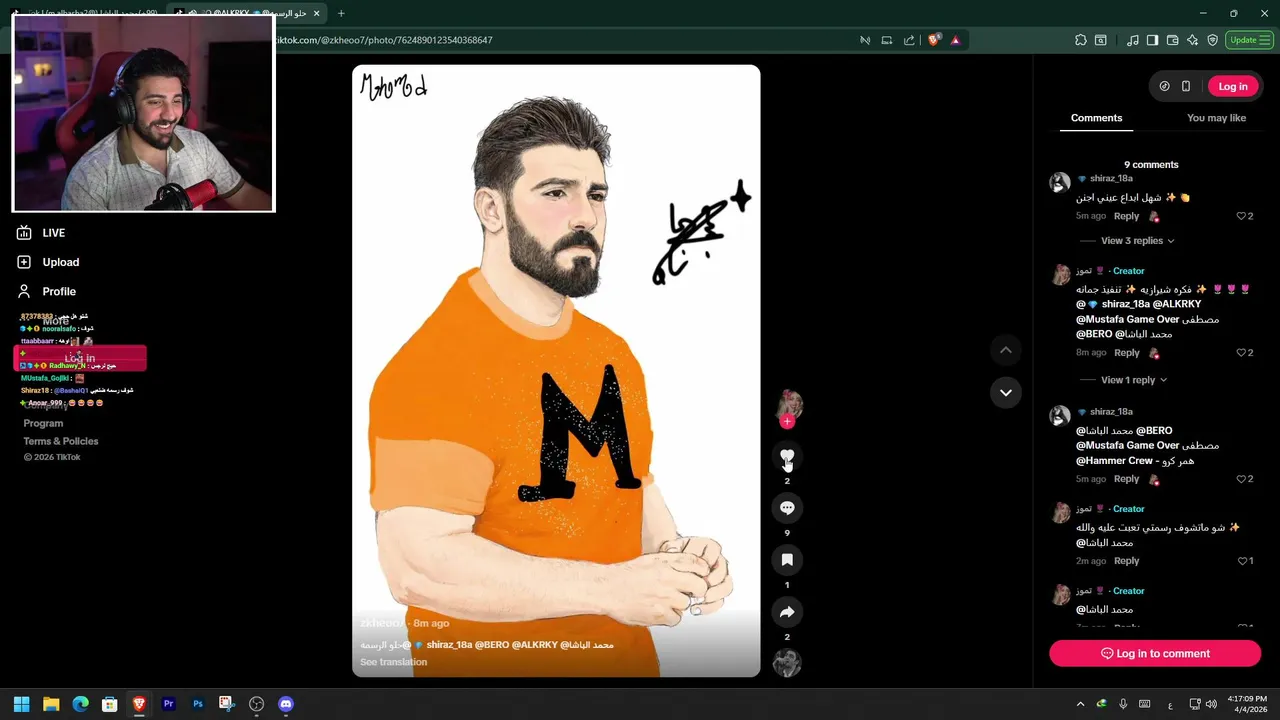The width and height of the screenshot is (1280, 720).
Task: Share the post using arrow icon
Action: tap(787, 612)
